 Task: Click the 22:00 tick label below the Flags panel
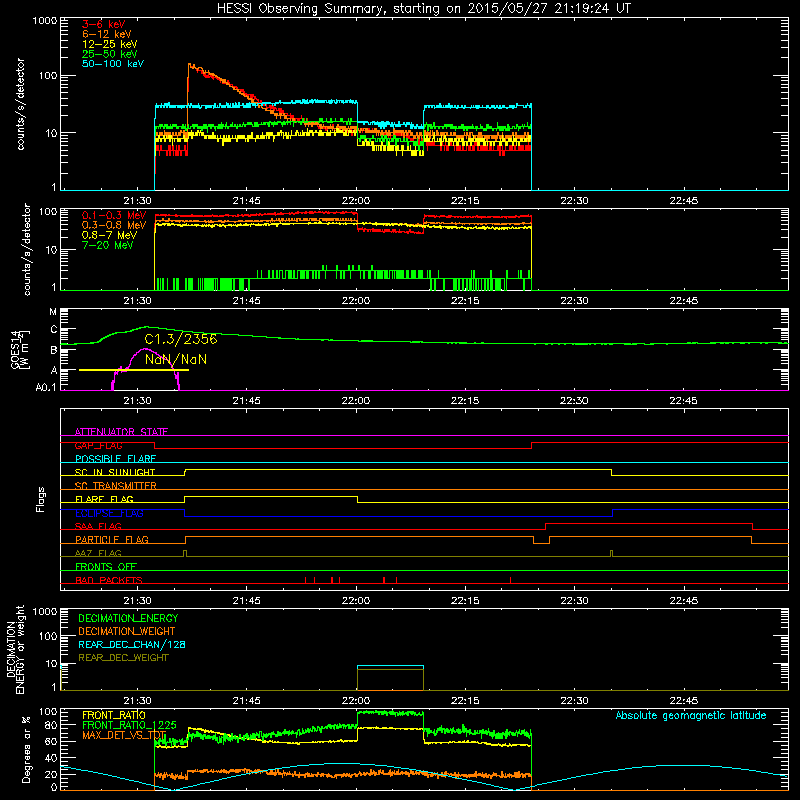pos(356,601)
